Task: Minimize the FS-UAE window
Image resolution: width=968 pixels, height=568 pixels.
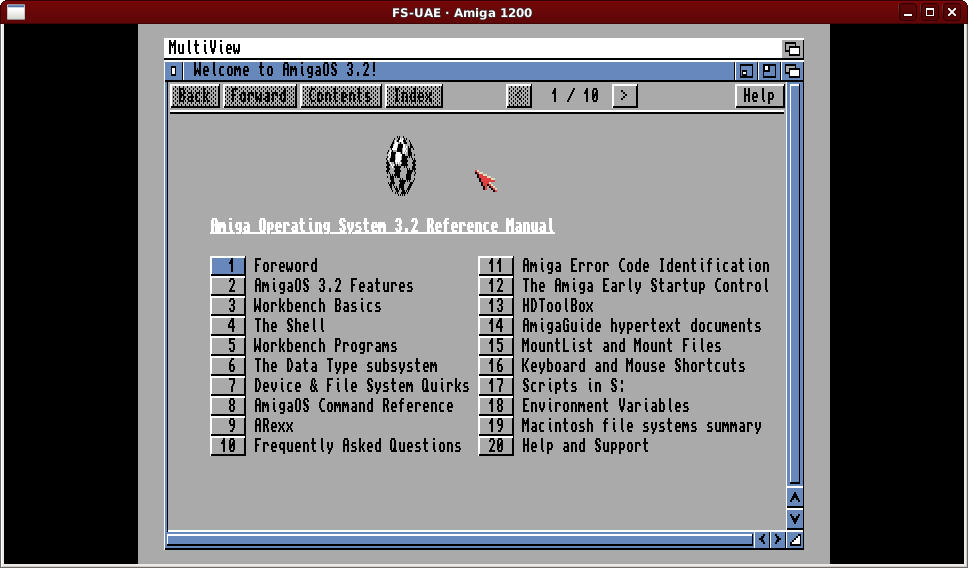Action: point(907,12)
